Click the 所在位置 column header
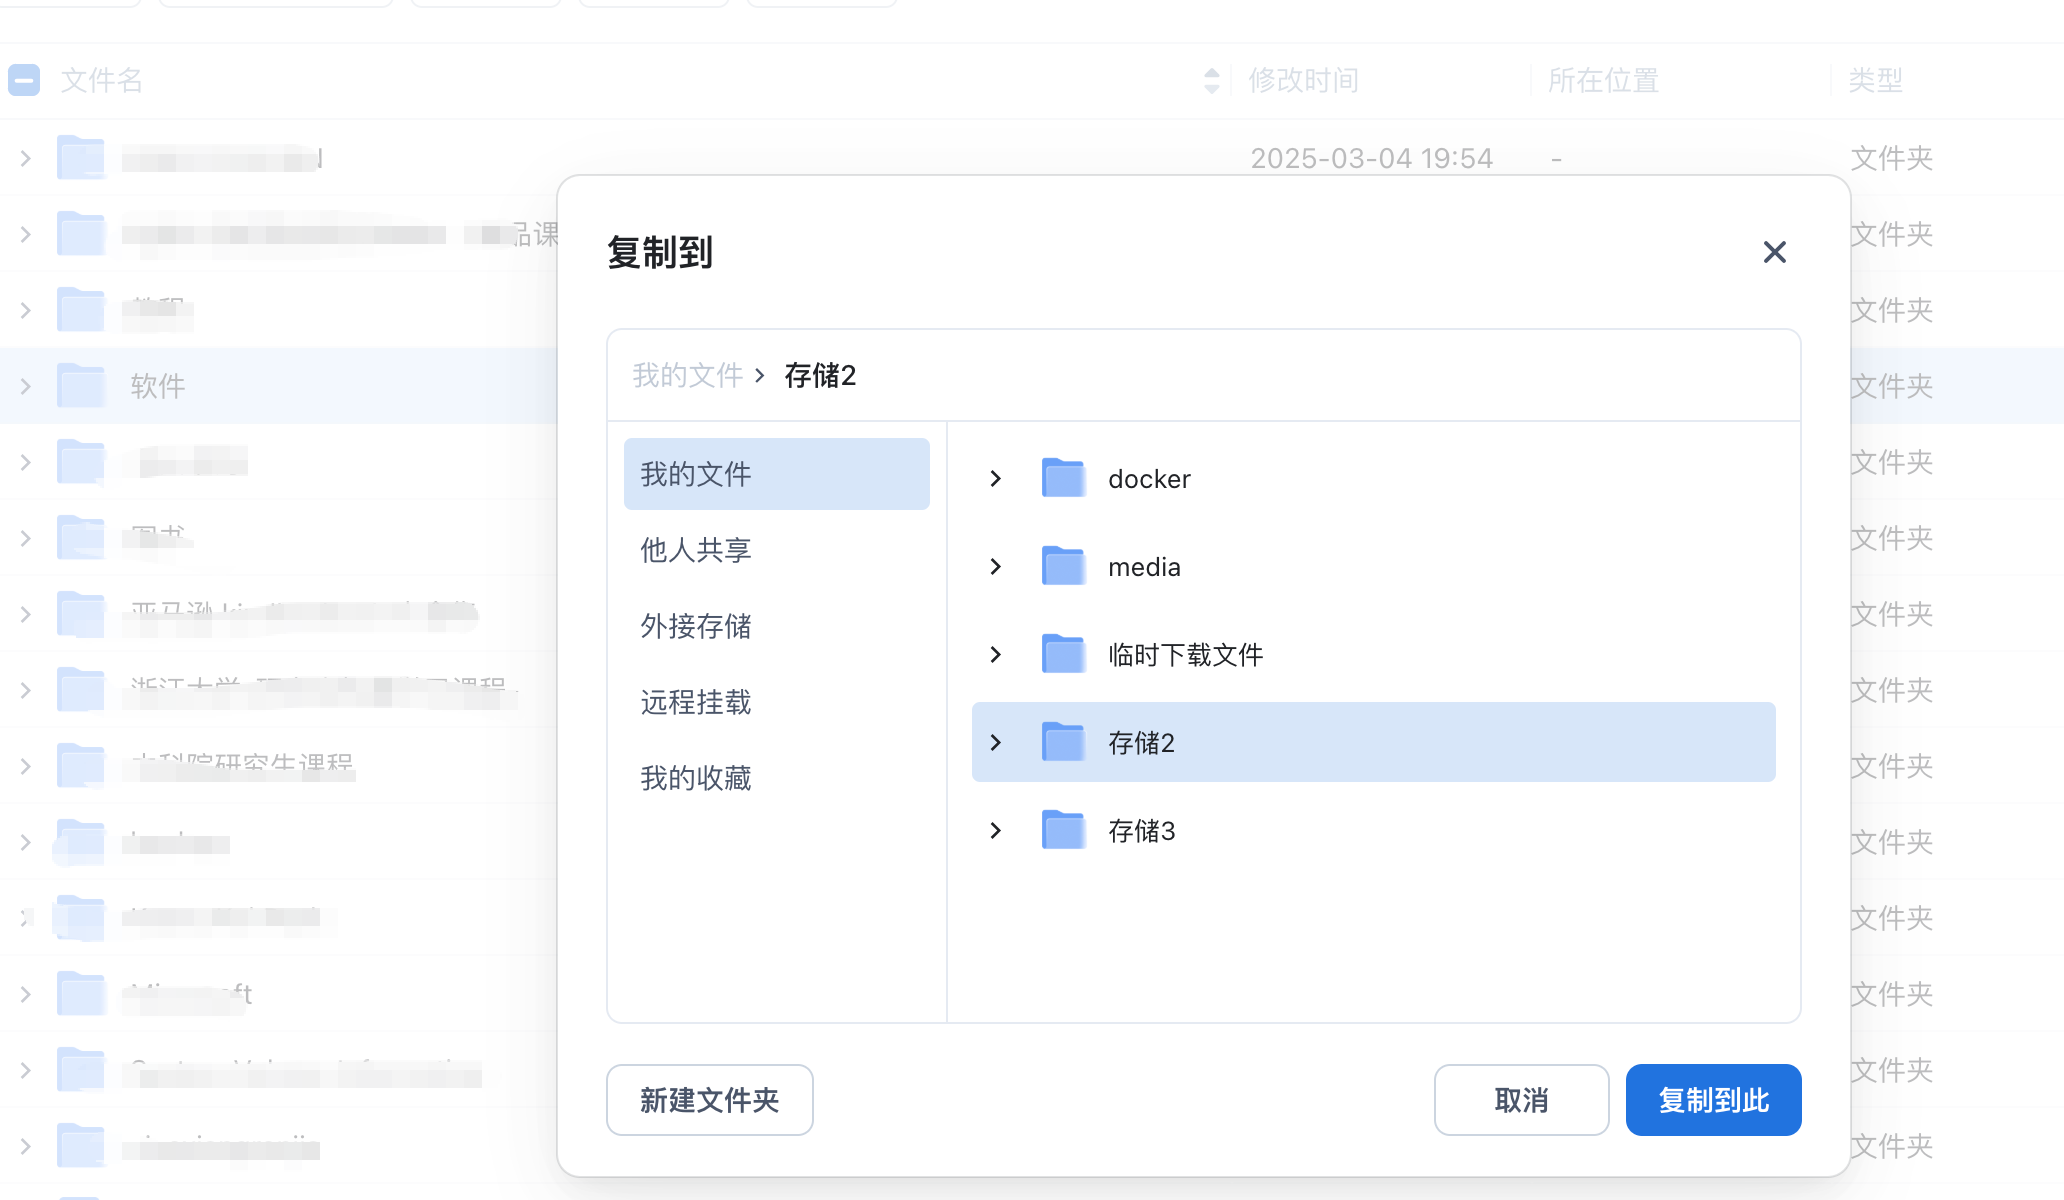Image resolution: width=2064 pixels, height=1200 pixels. click(x=1603, y=80)
